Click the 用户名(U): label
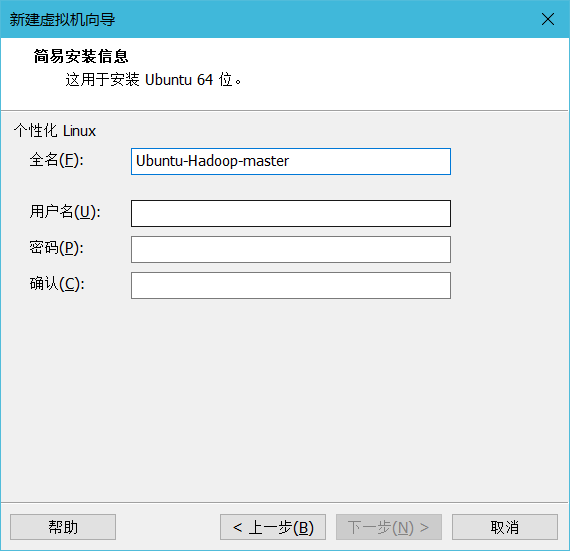The height and width of the screenshot is (551, 570). tap(65, 212)
